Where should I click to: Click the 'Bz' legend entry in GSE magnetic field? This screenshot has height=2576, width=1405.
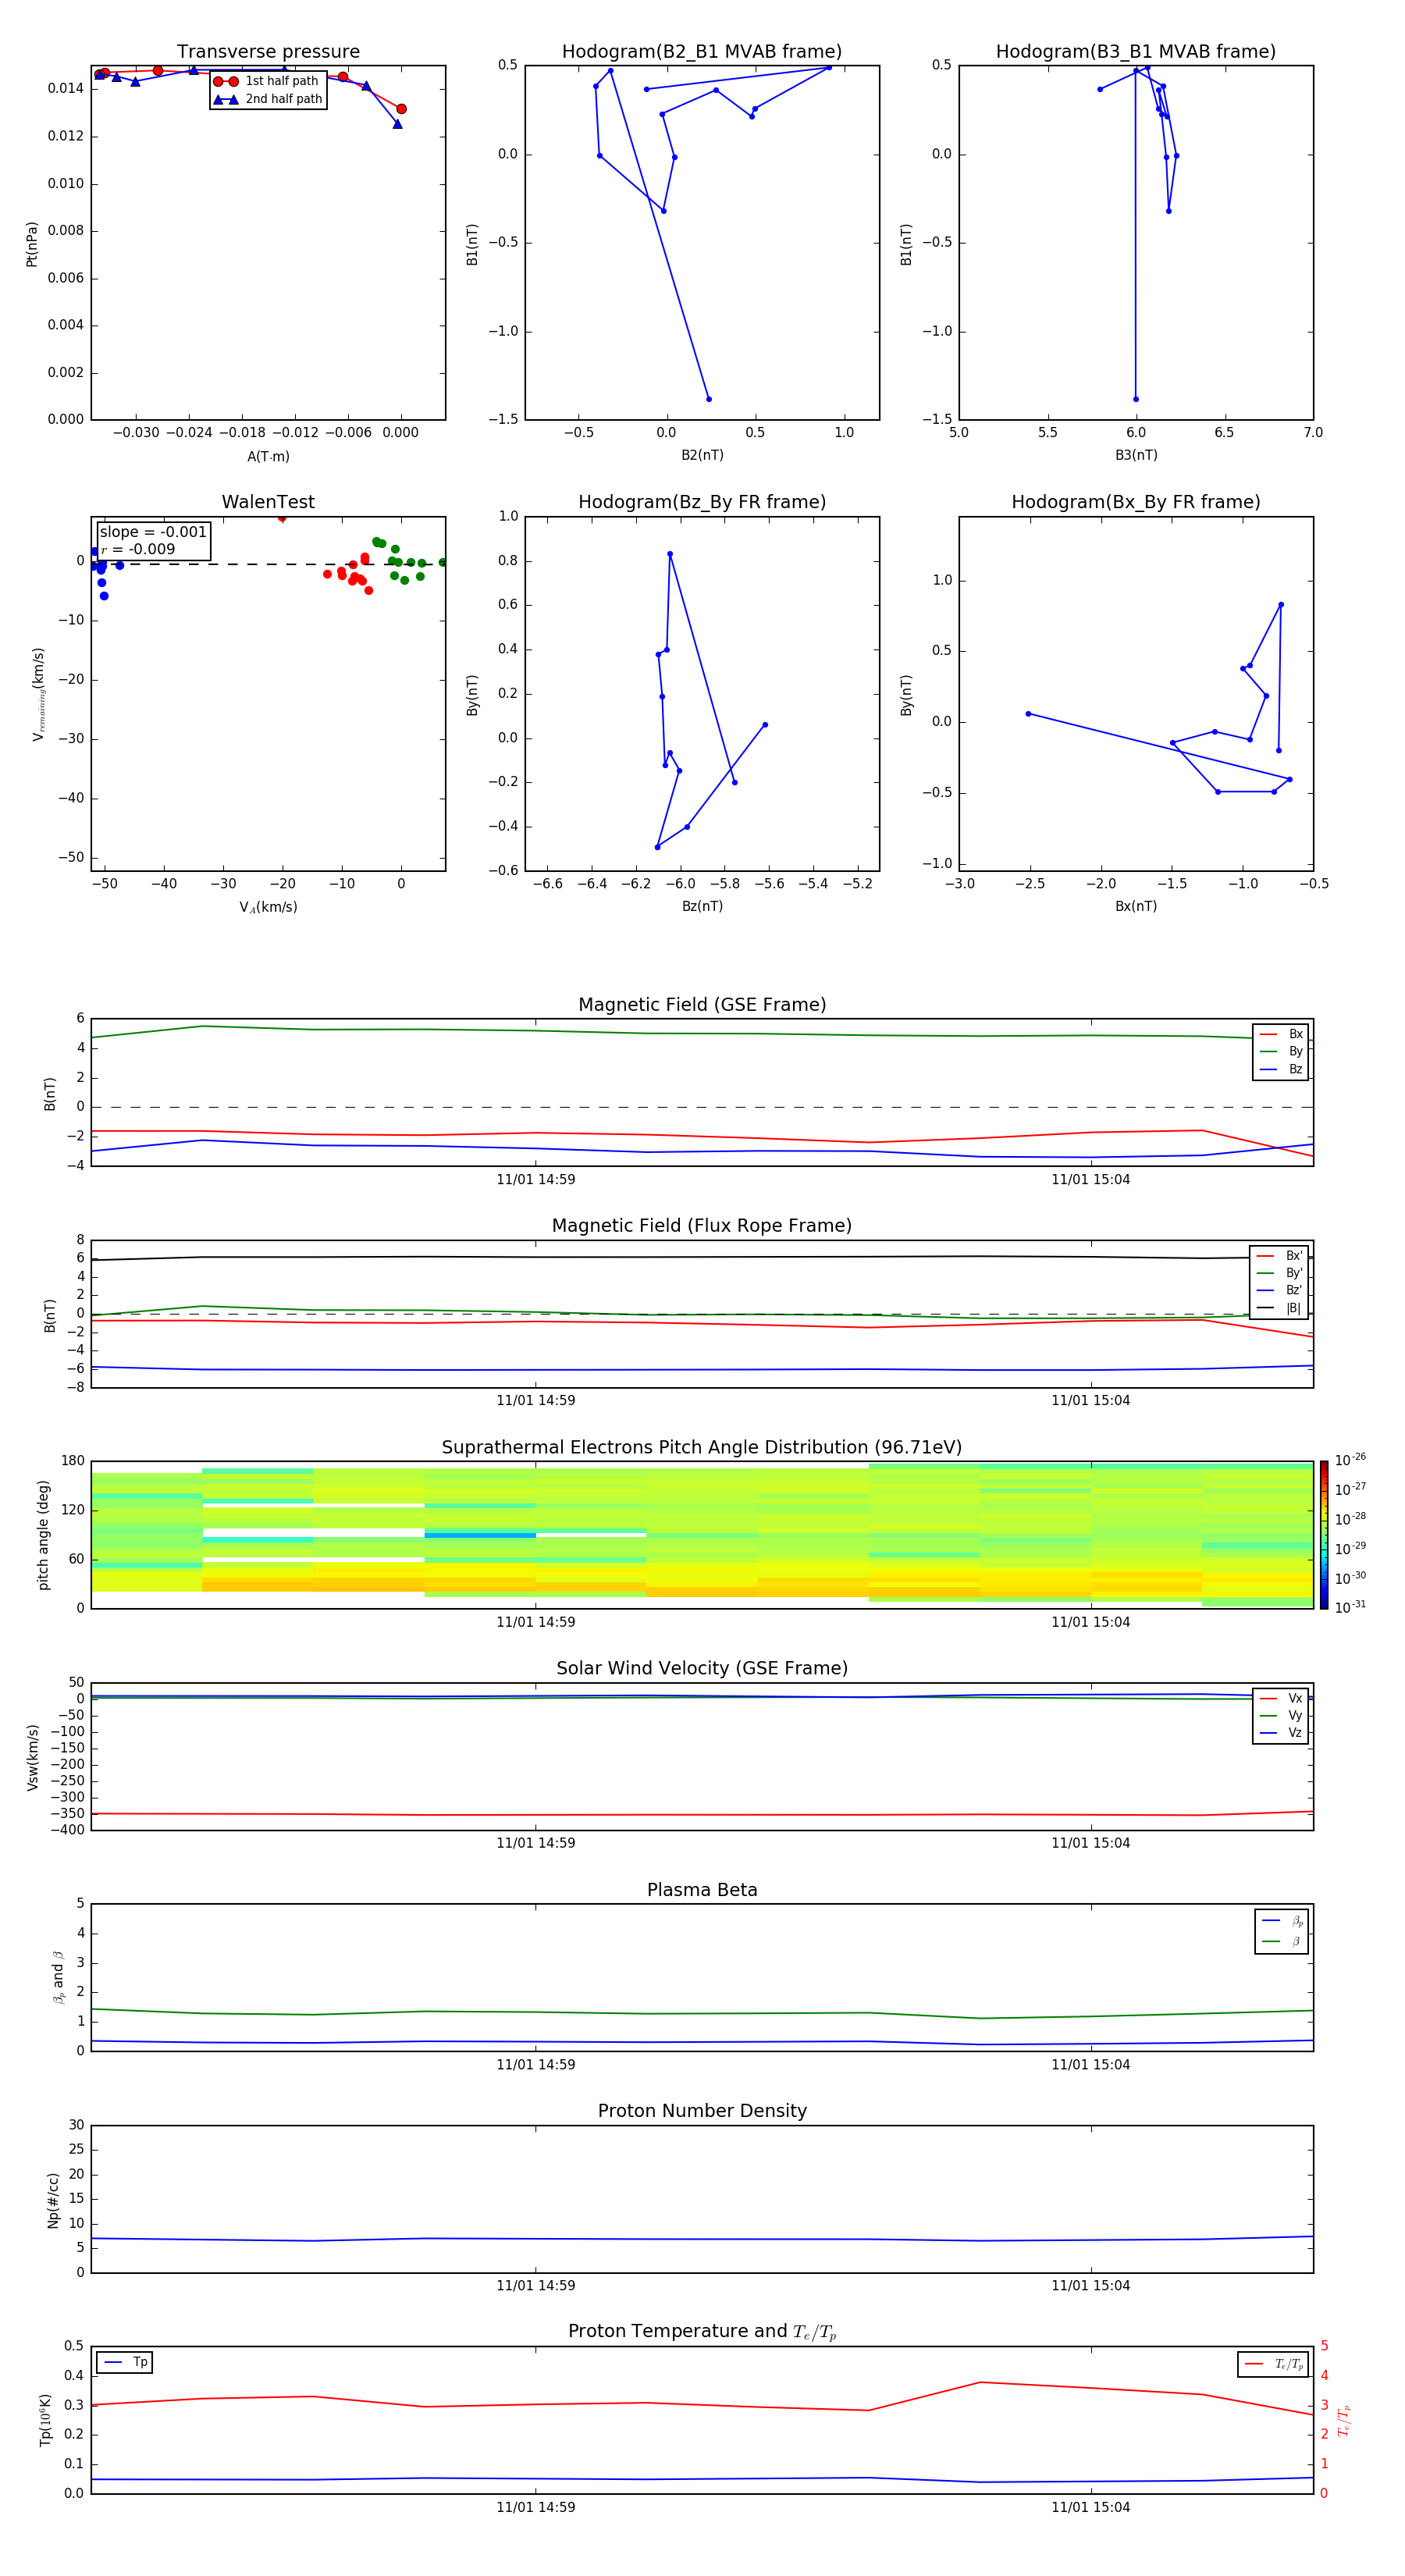[1282, 1069]
